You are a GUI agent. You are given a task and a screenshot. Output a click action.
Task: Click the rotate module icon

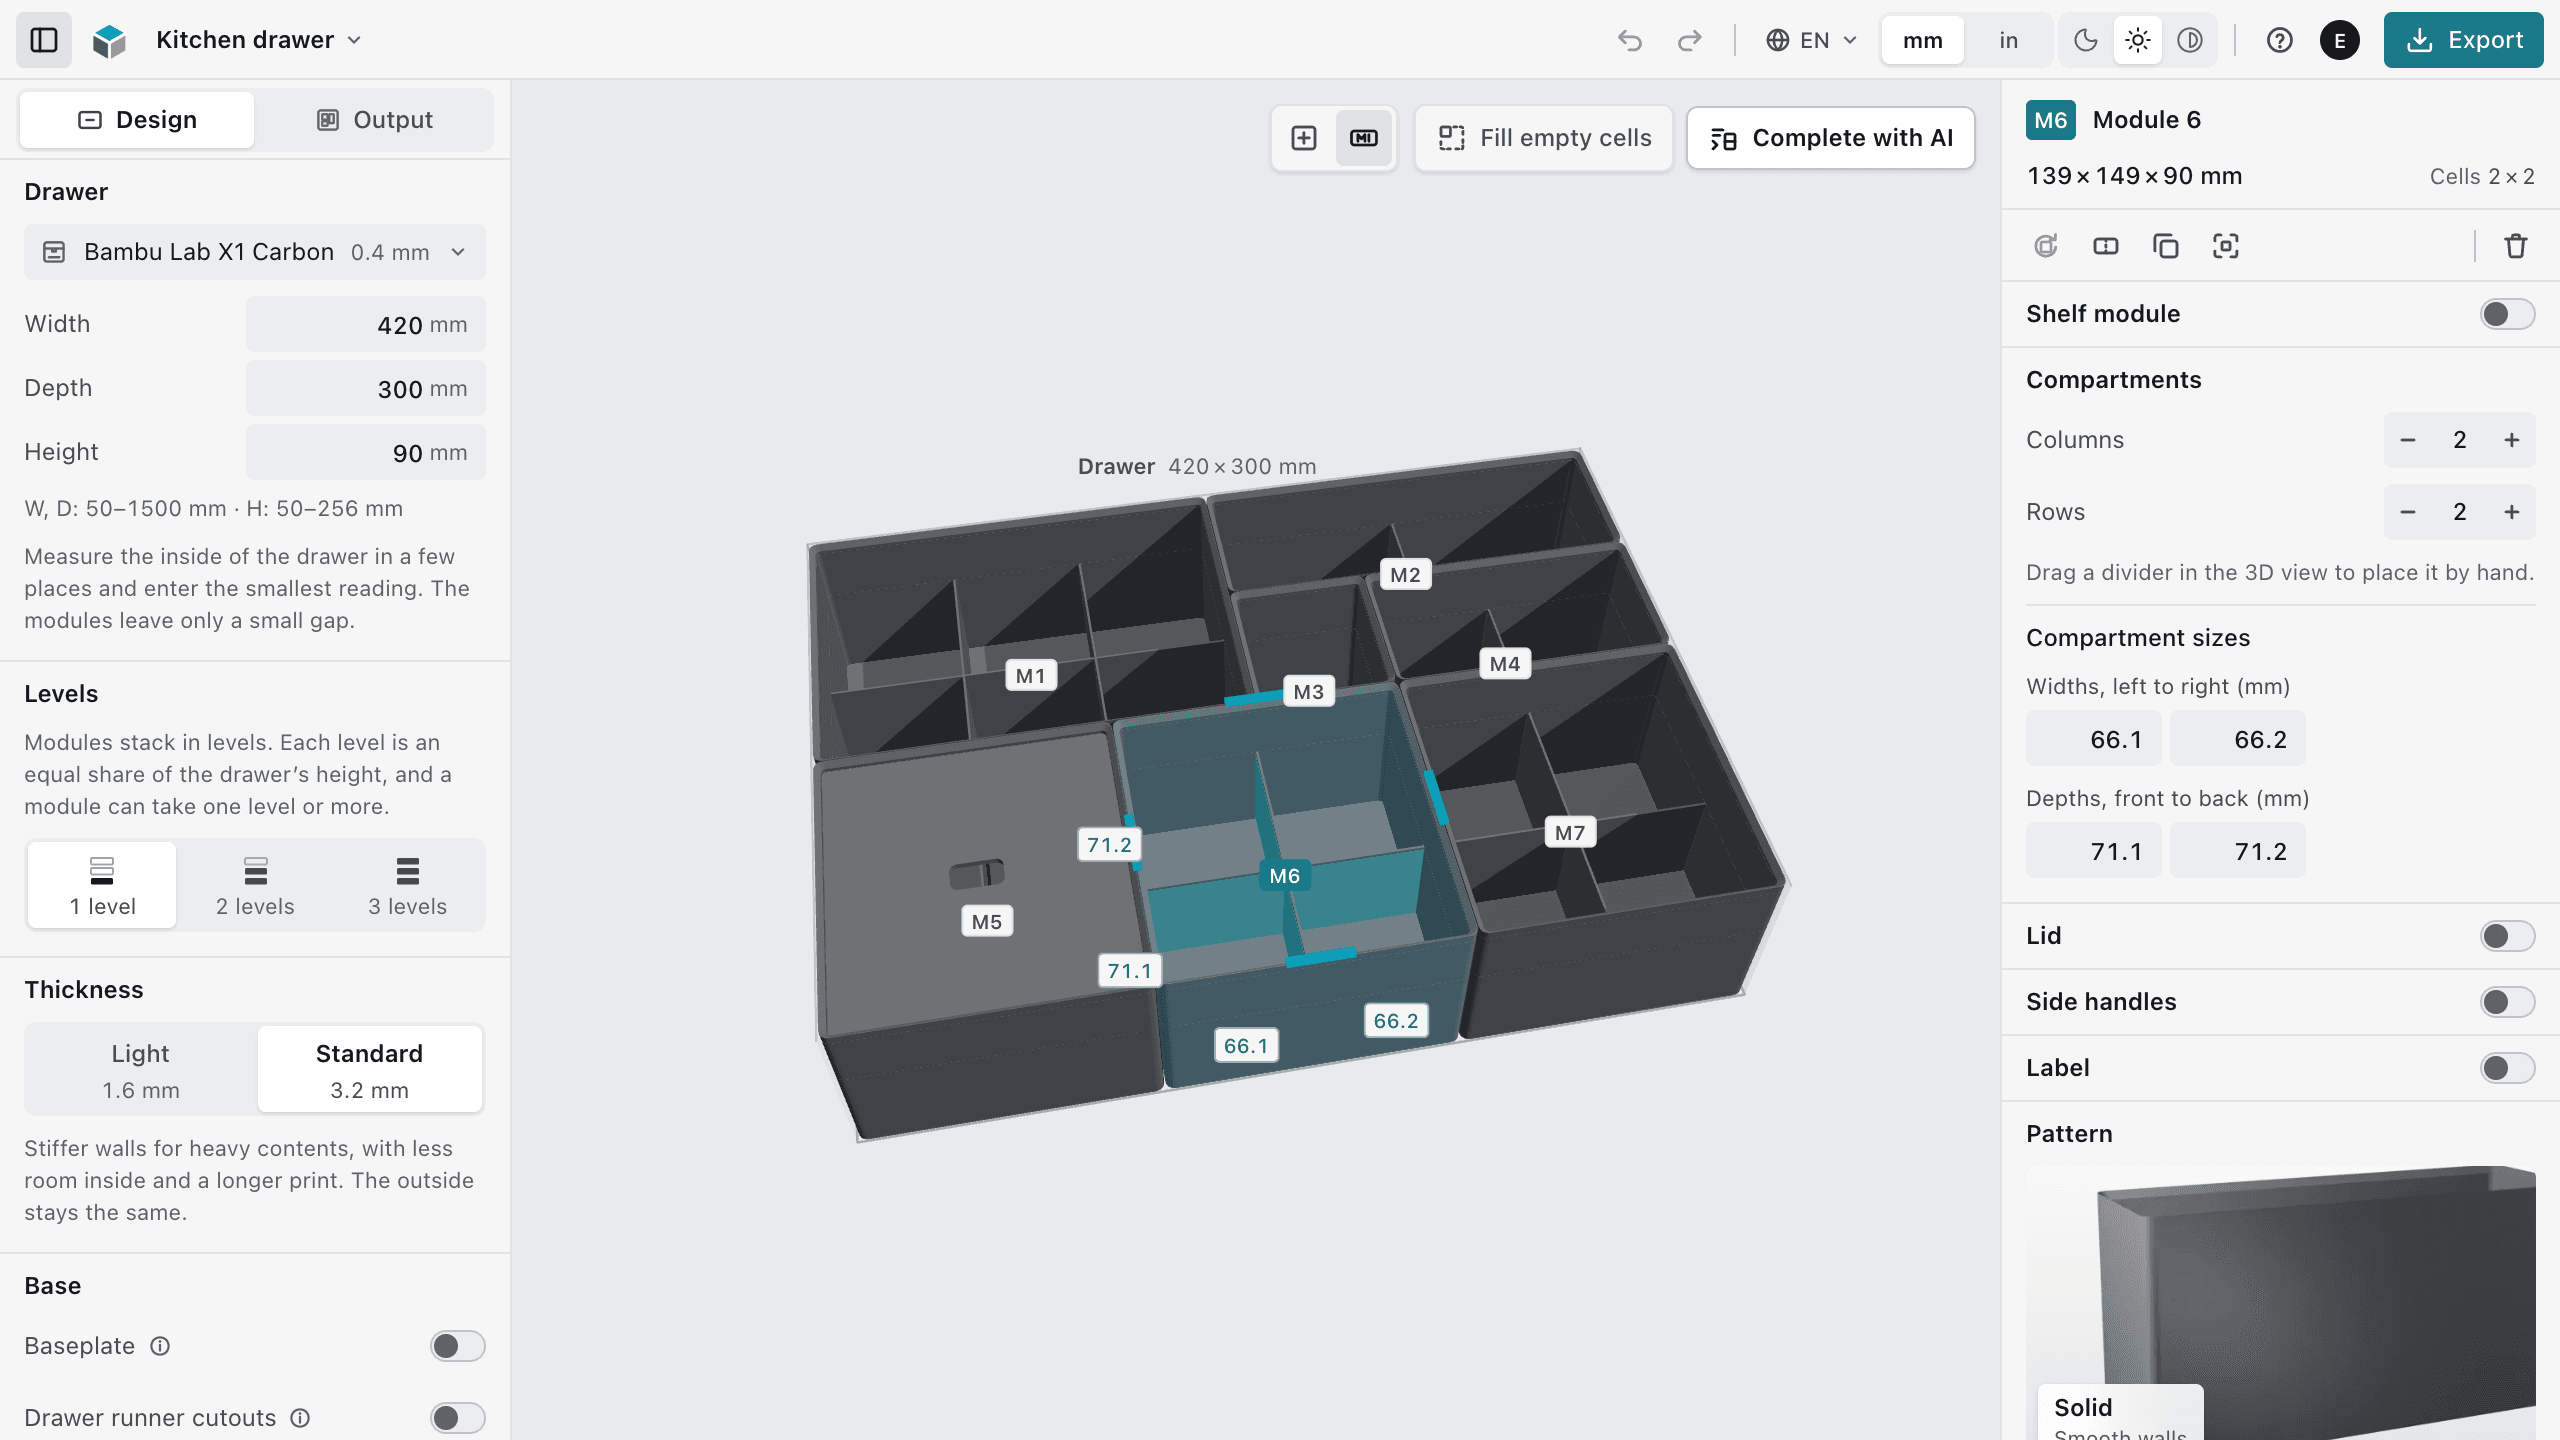(2046, 246)
